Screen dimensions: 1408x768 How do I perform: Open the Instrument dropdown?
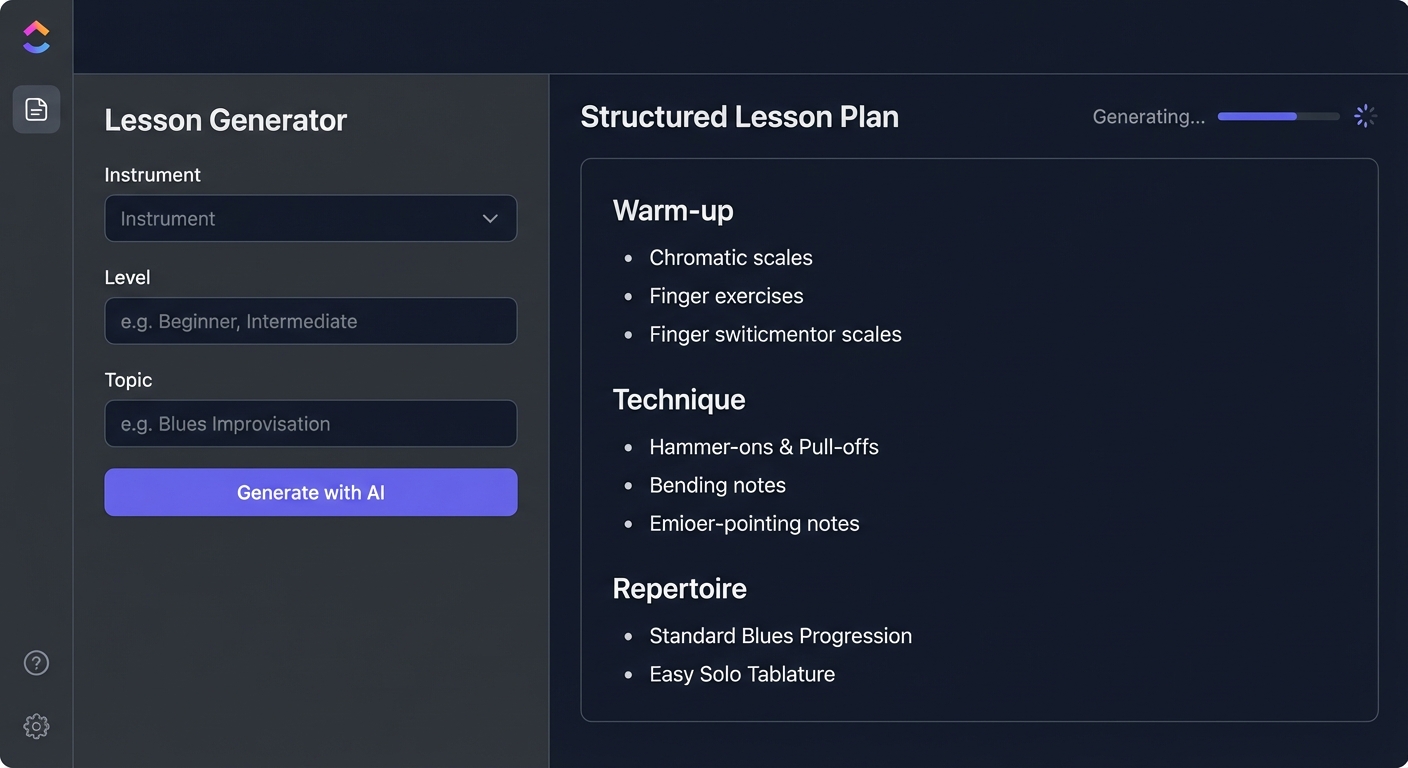[x=310, y=219]
